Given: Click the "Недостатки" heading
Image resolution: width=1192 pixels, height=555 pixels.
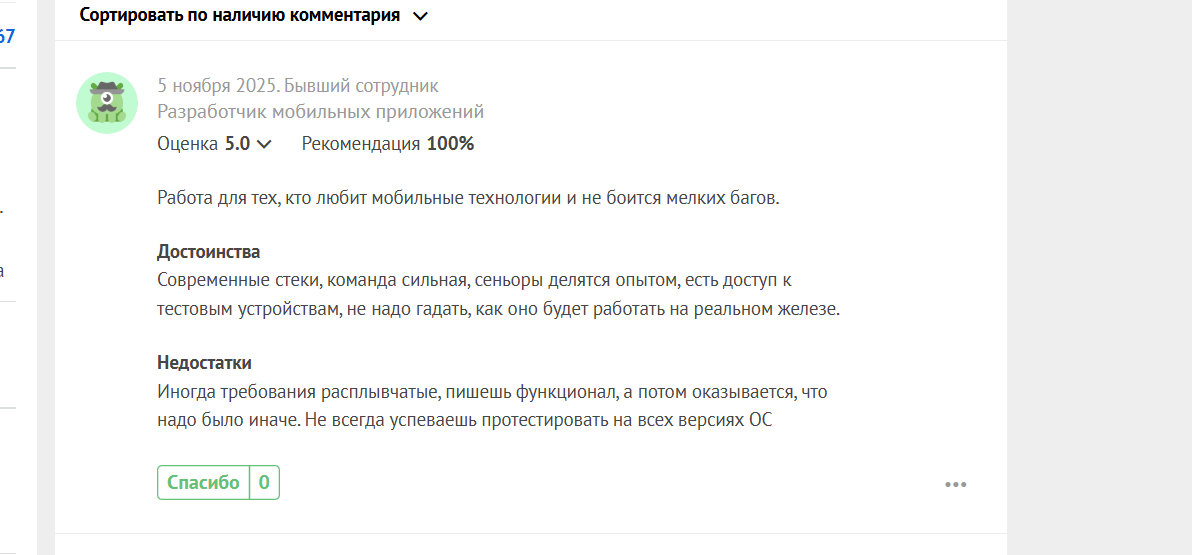Looking at the screenshot, I should click(204, 362).
